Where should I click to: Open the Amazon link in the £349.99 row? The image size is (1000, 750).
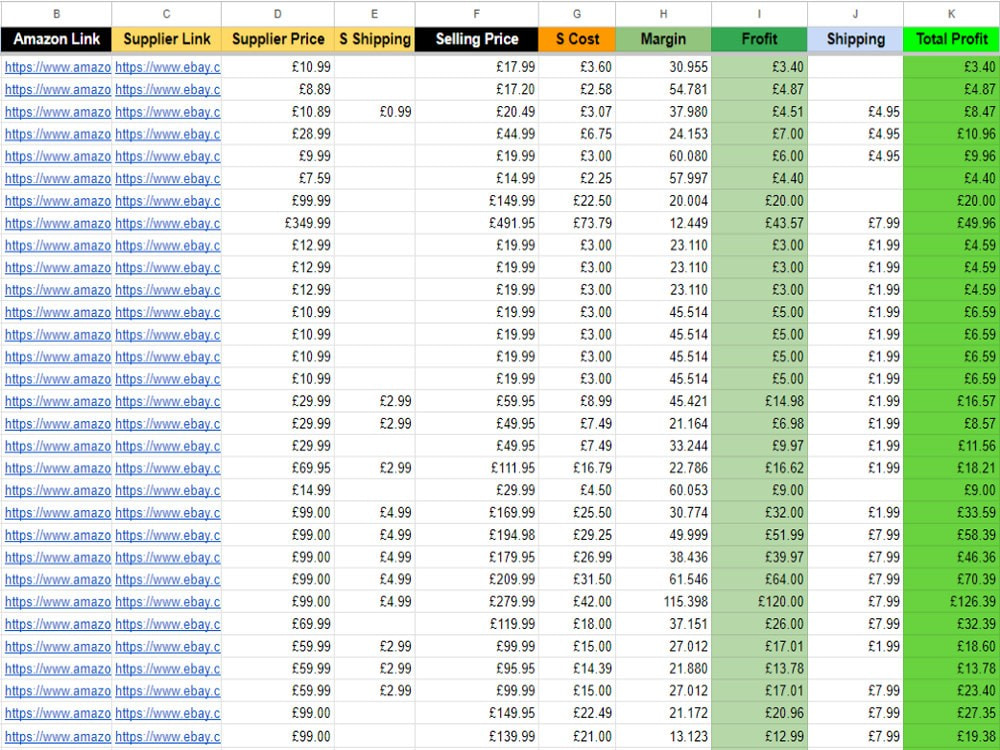click(57, 223)
